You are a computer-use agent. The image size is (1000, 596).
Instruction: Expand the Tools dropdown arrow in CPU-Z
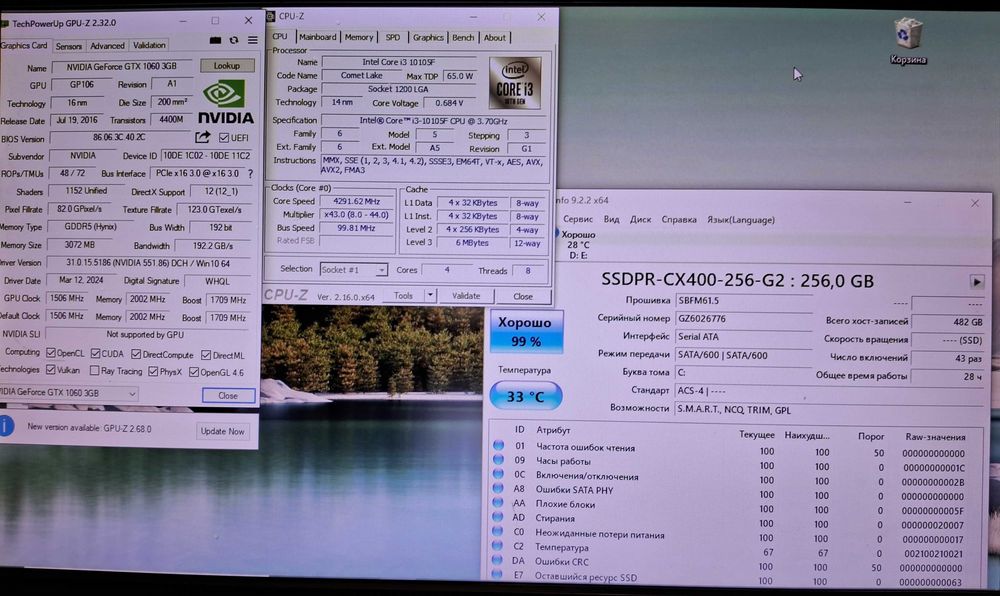[x=430, y=295]
